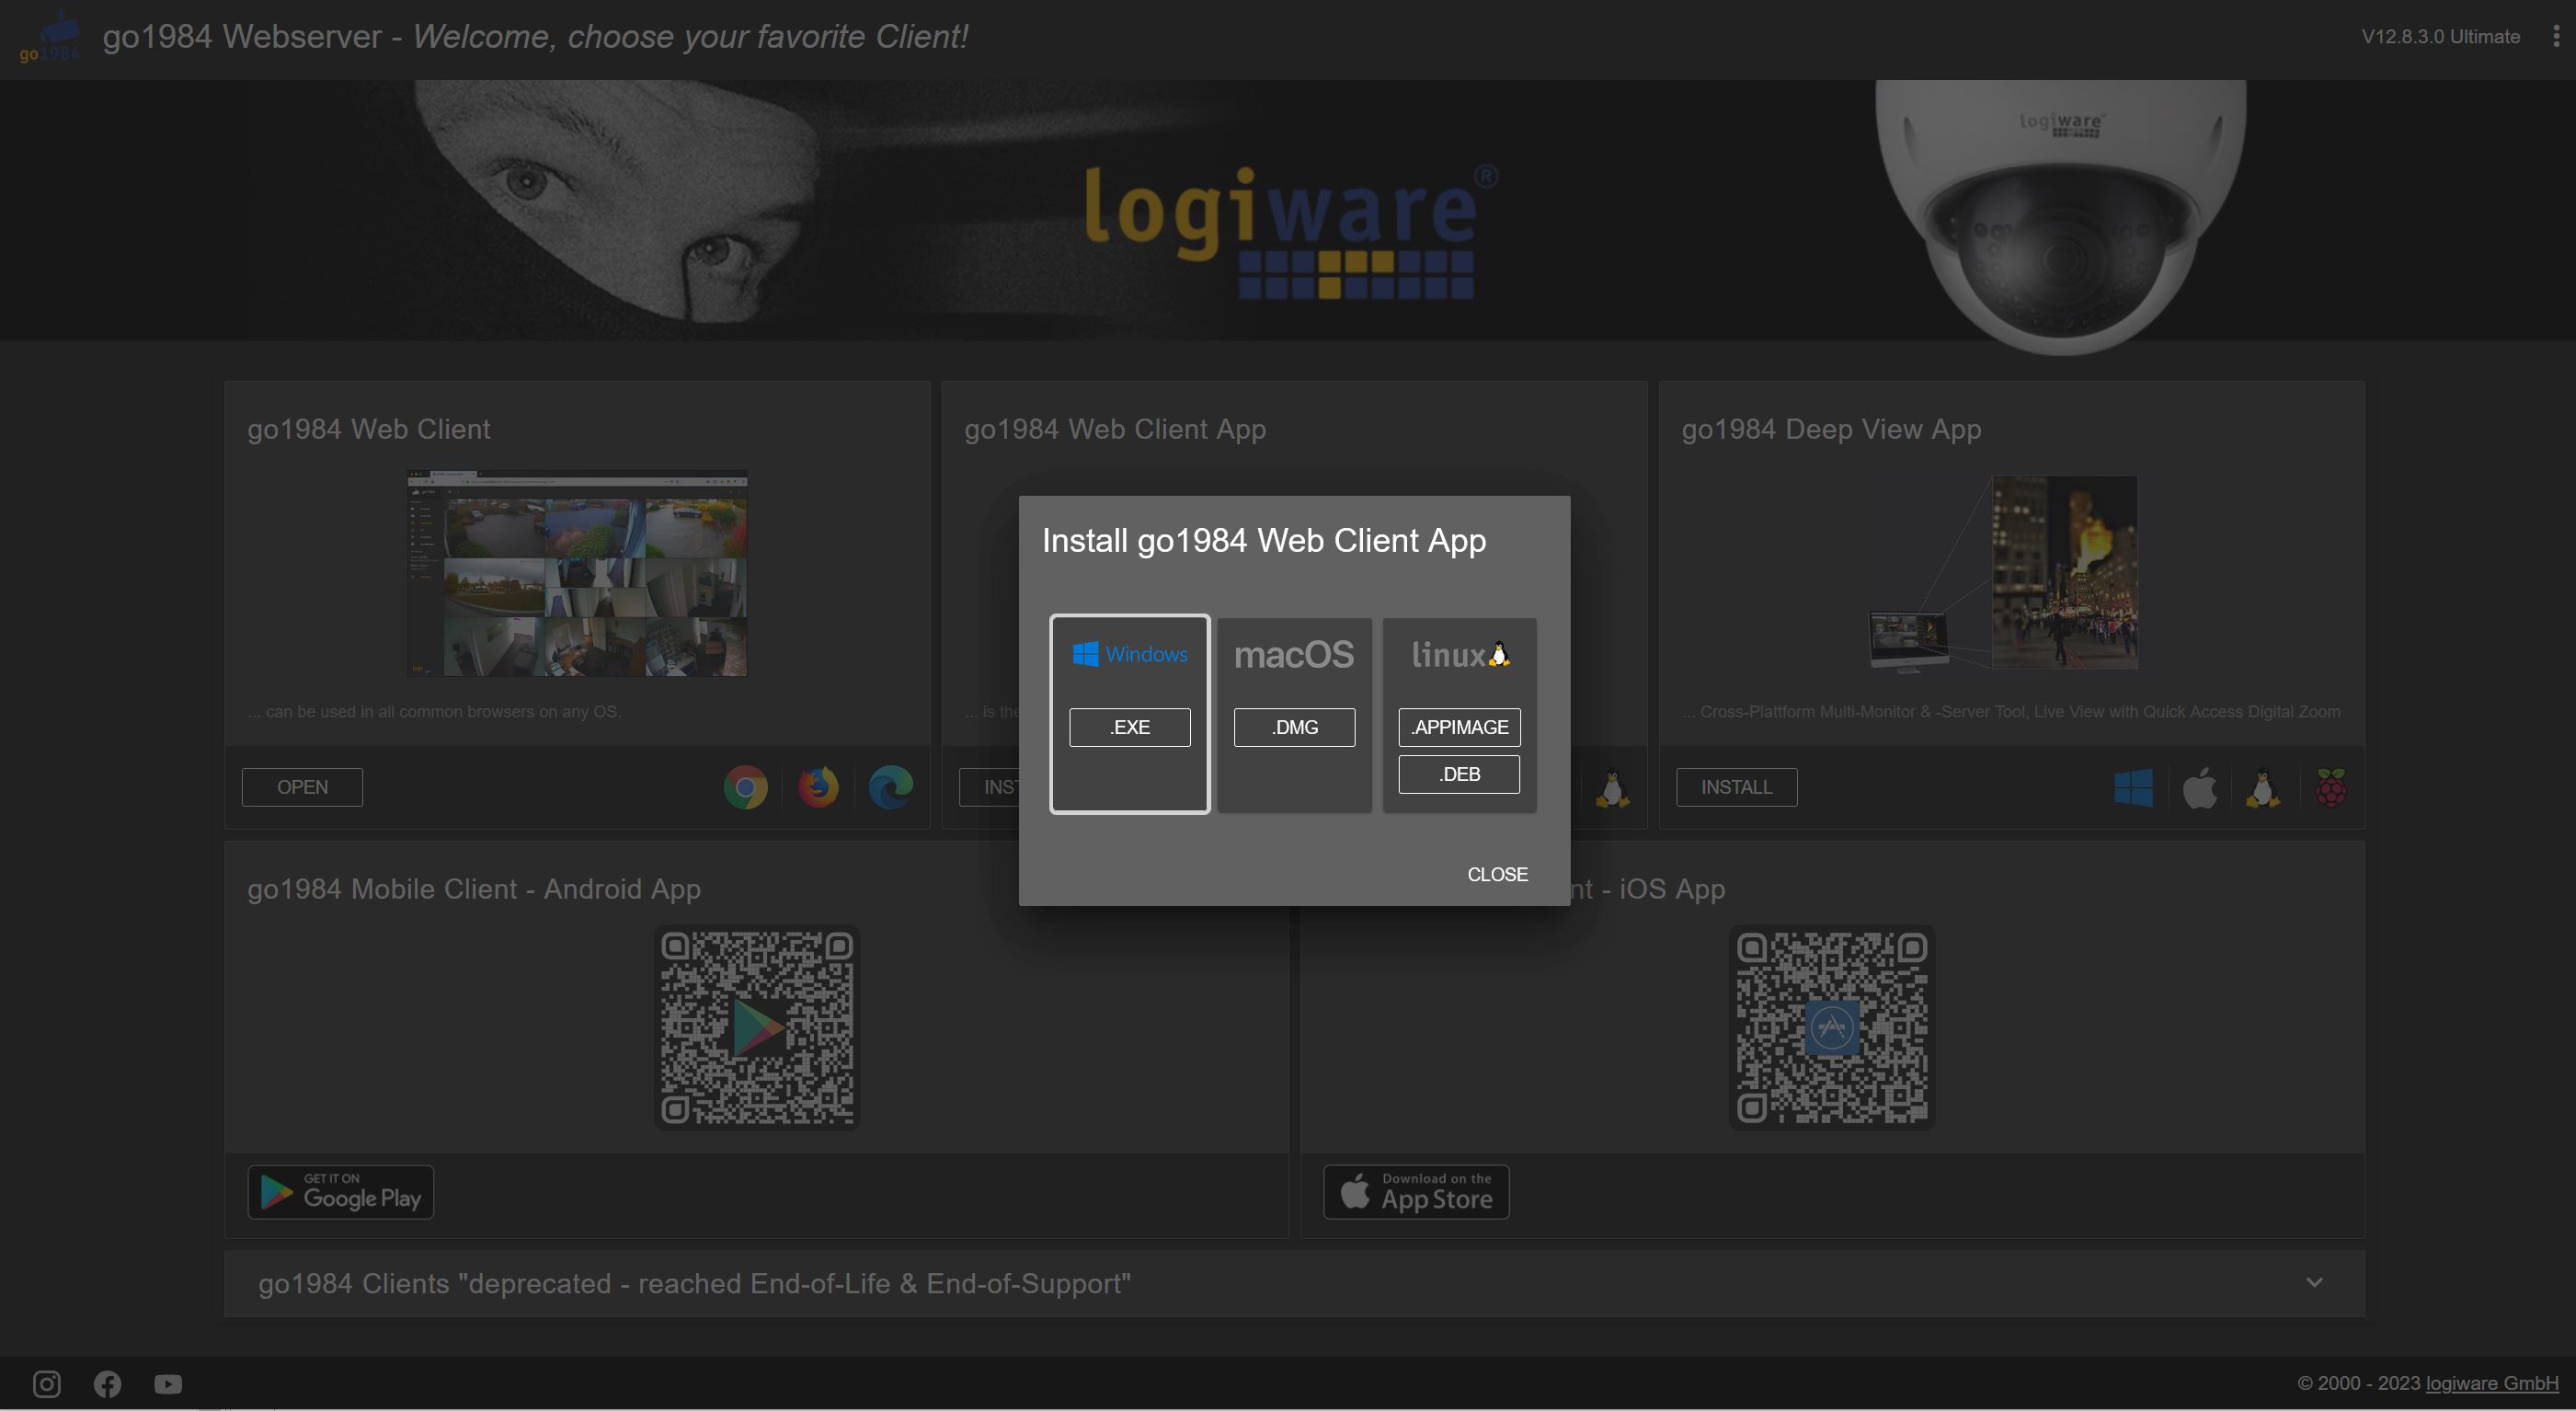Download the Linux .APPIMAGE package
The image size is (2576, 1411).
click(x=1459, y=727)
